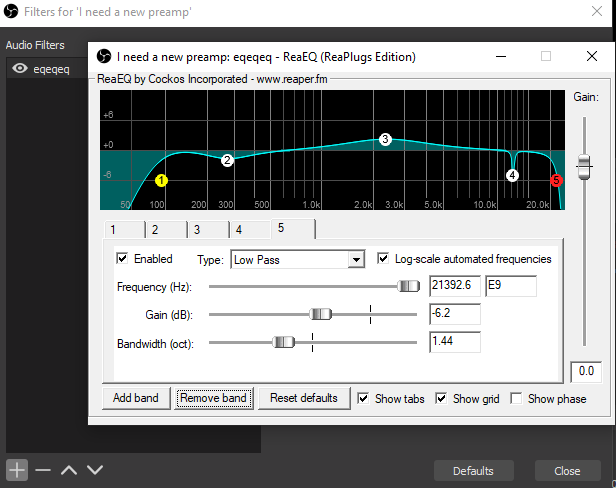
Task: Select EQ band point 1 on graph
Action: coord(161,180)
